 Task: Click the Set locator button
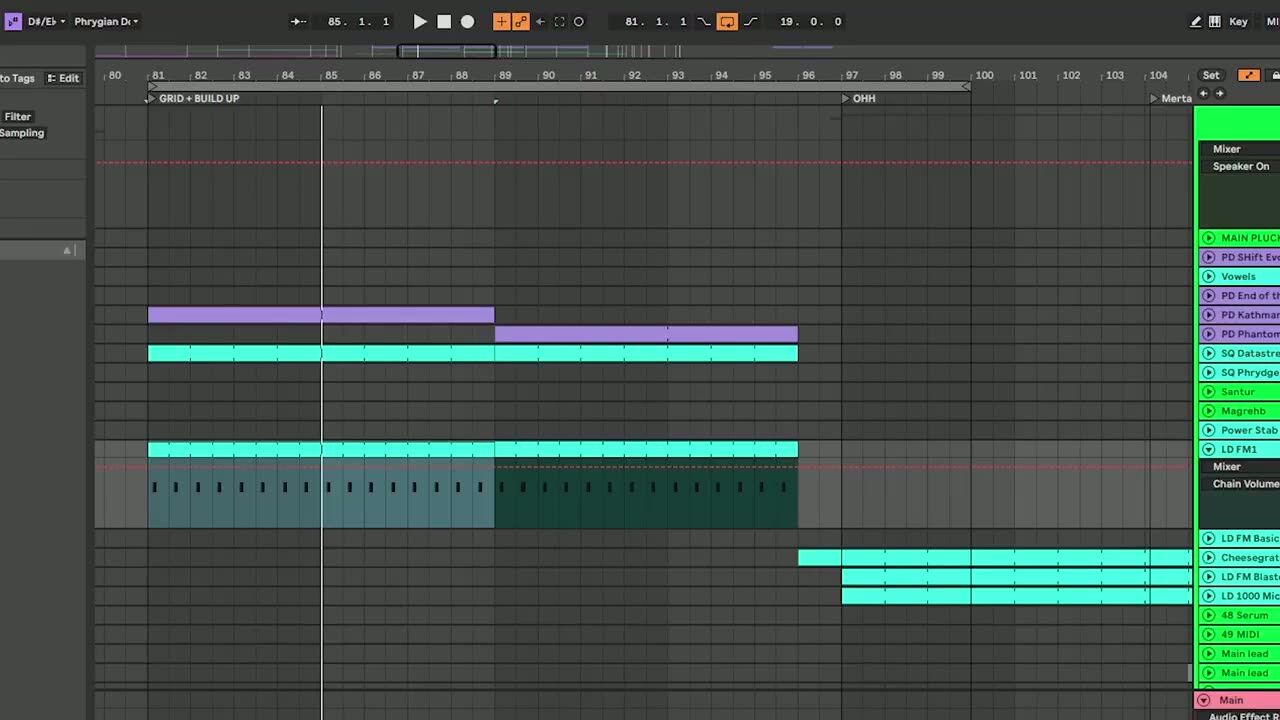click(1211, 76)
